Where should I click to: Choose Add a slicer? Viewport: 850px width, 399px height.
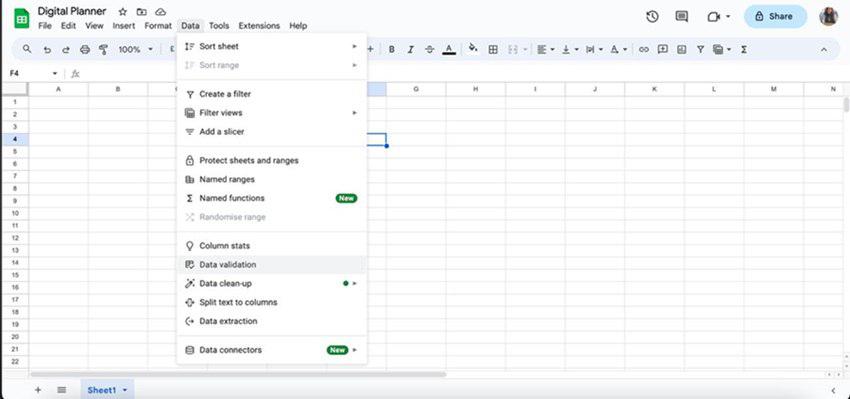[x=272, y=132]
